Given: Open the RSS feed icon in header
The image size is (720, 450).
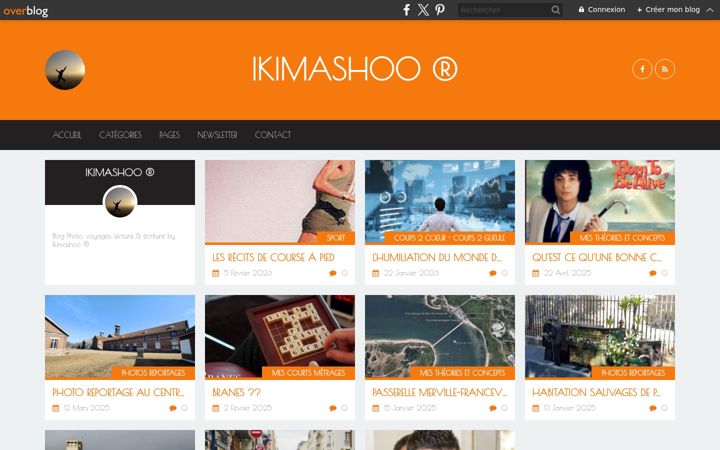Looking at the screenshot, I should (x=664, y=69).
